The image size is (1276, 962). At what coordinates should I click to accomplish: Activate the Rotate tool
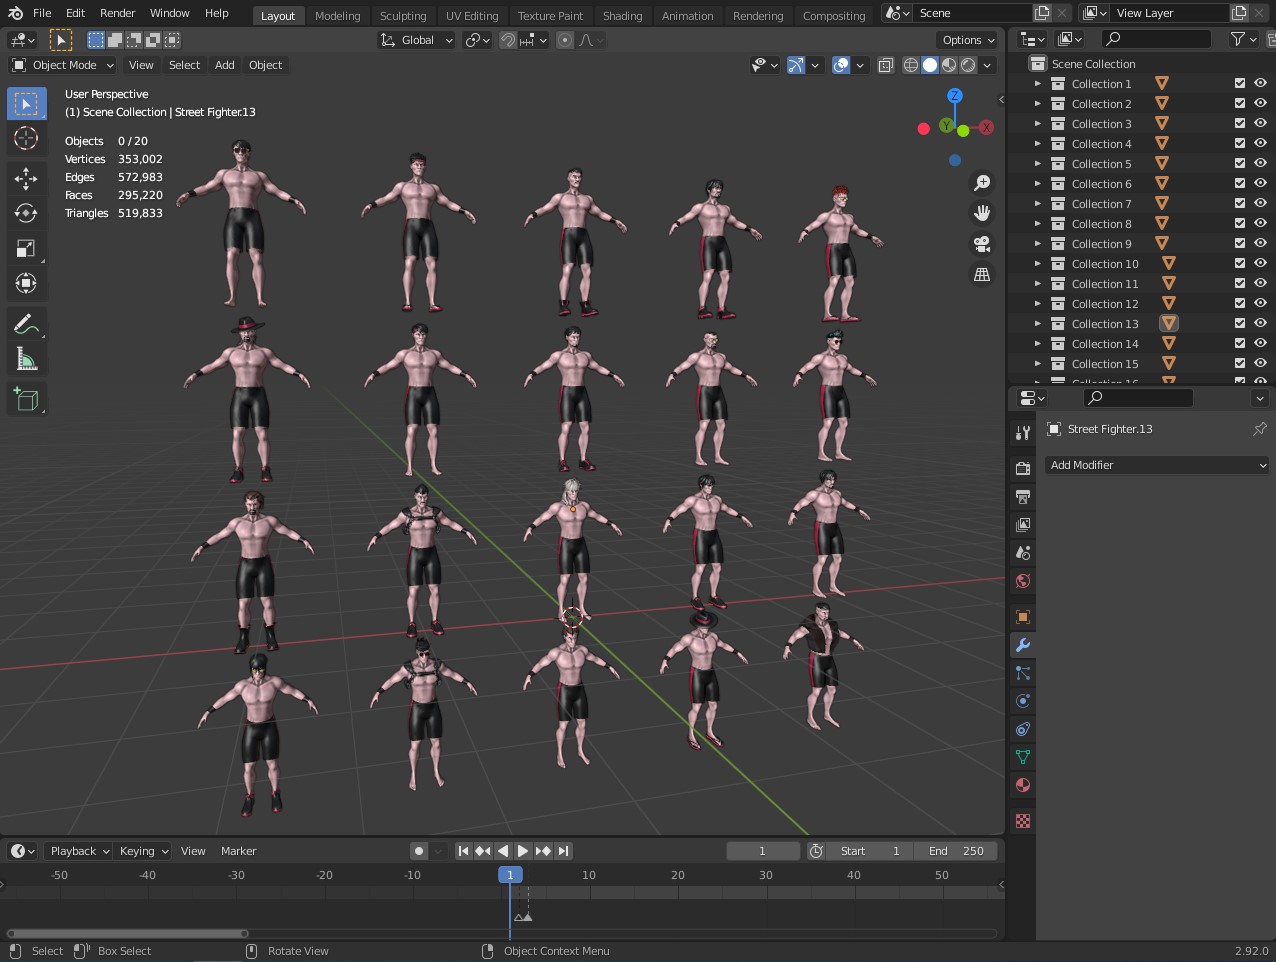[x=26, y=213]
